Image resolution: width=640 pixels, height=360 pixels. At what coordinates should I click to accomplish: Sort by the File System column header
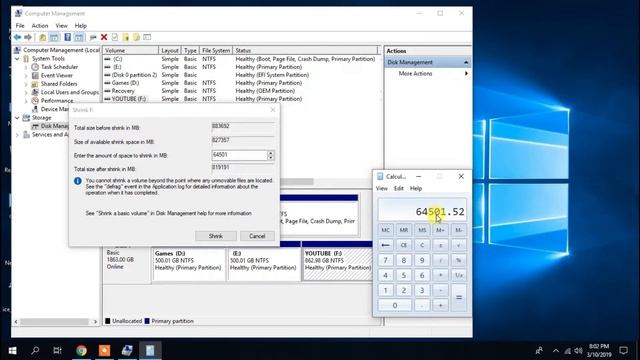click(x=216, y=51)
